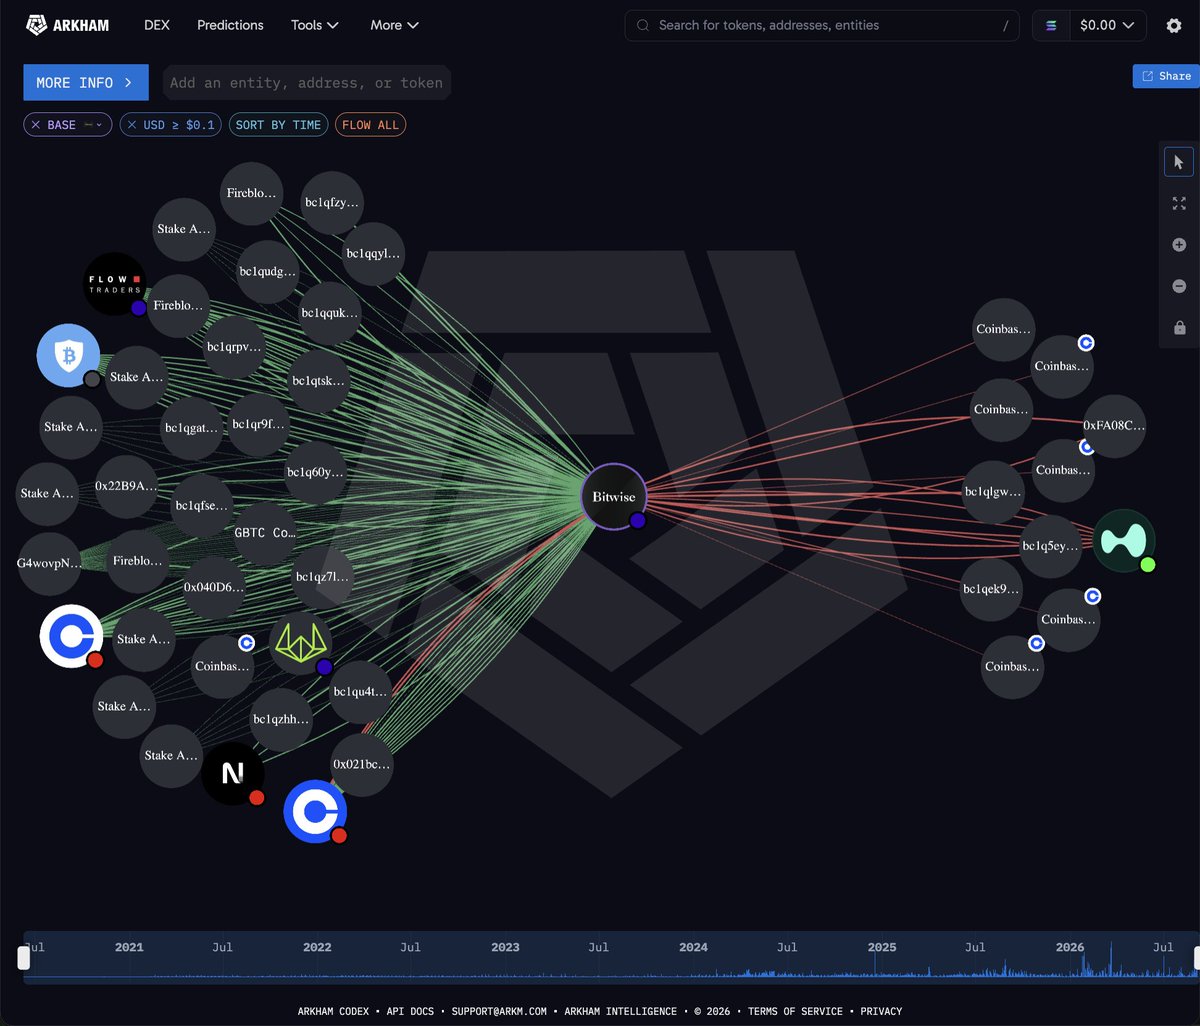Click the 2024 mark on the timeline
The width and height of the screenshot is (1200, 1026).
click(x=693, y=947)
